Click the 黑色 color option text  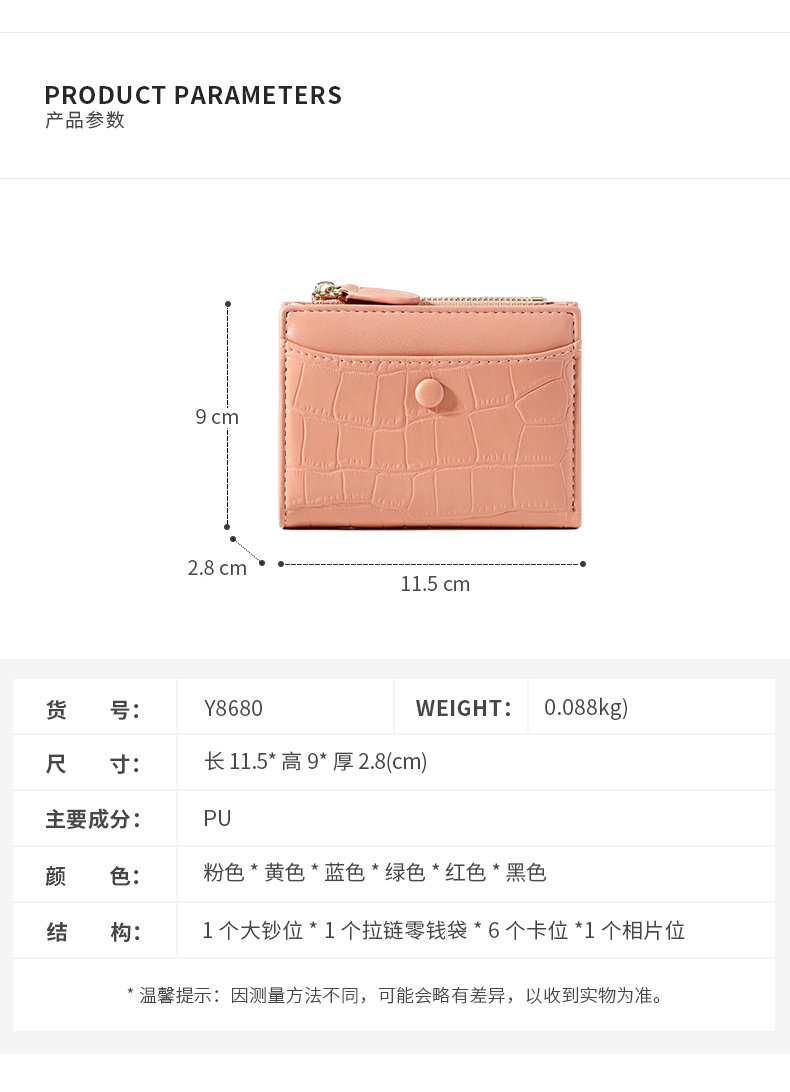point(526,872)
